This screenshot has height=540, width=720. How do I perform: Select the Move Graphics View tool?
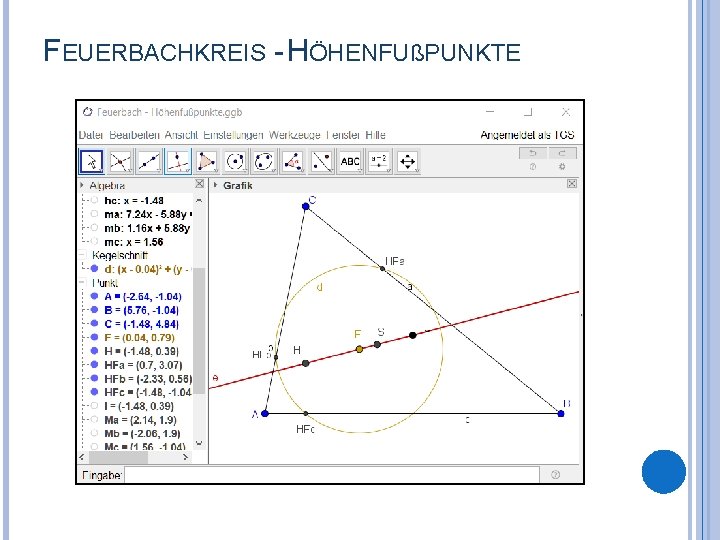coord(408,161)
